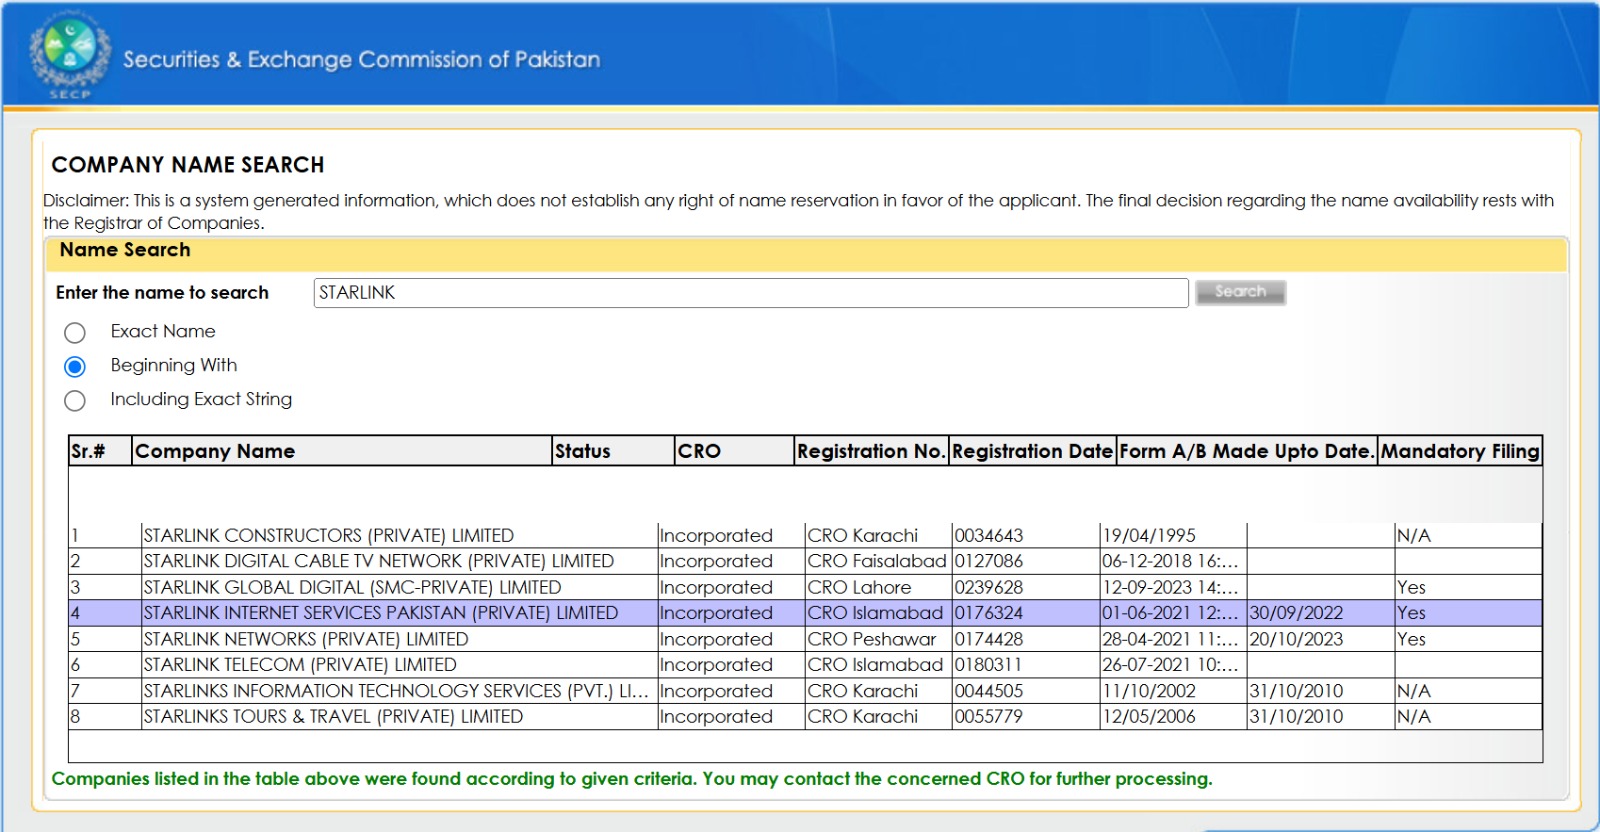Click registration number 0034643

pyautogui.click(x=988, y=536)
